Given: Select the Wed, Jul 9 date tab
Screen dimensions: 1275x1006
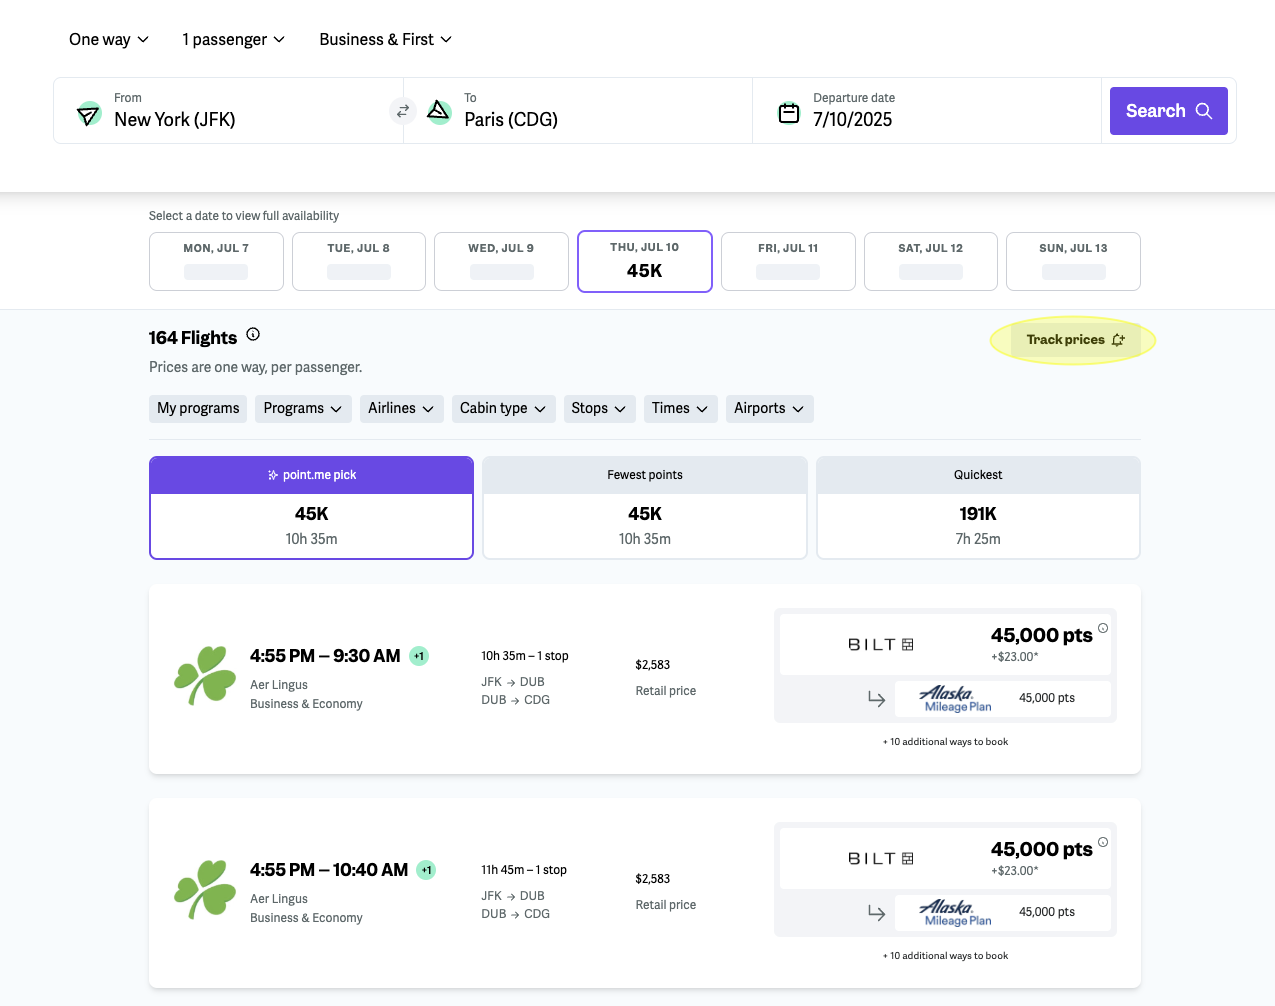Looking at the screenshot, I should pos(501,261).
